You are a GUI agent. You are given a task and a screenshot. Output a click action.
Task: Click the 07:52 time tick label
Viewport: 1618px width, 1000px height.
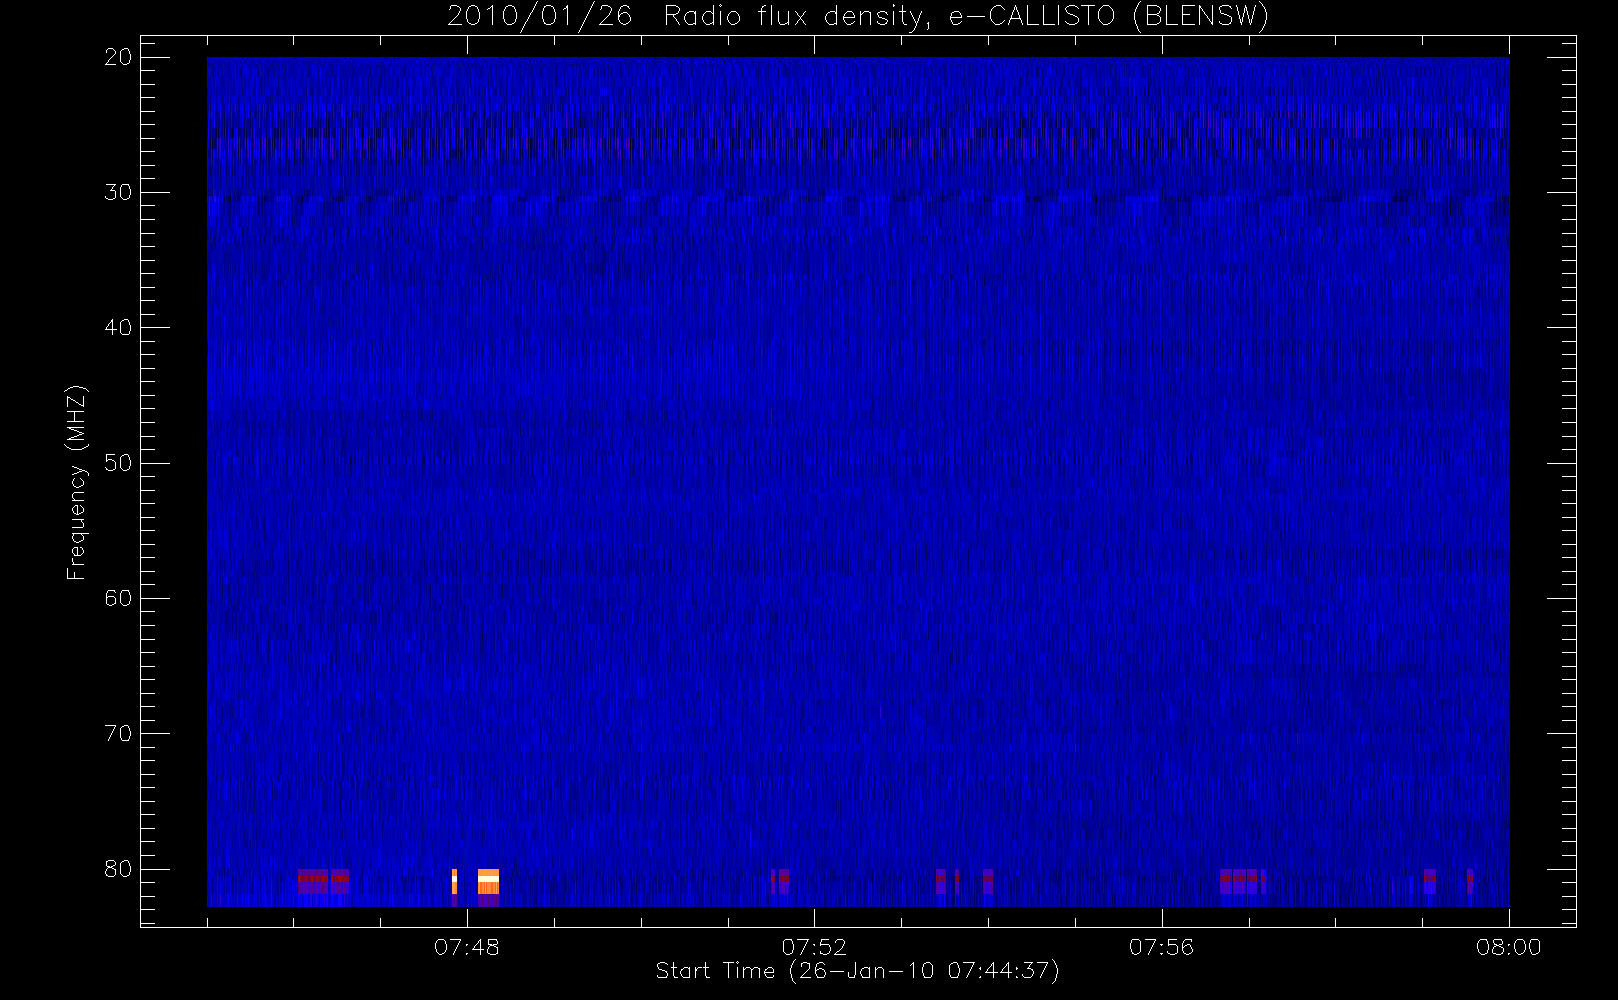[814, 946]
